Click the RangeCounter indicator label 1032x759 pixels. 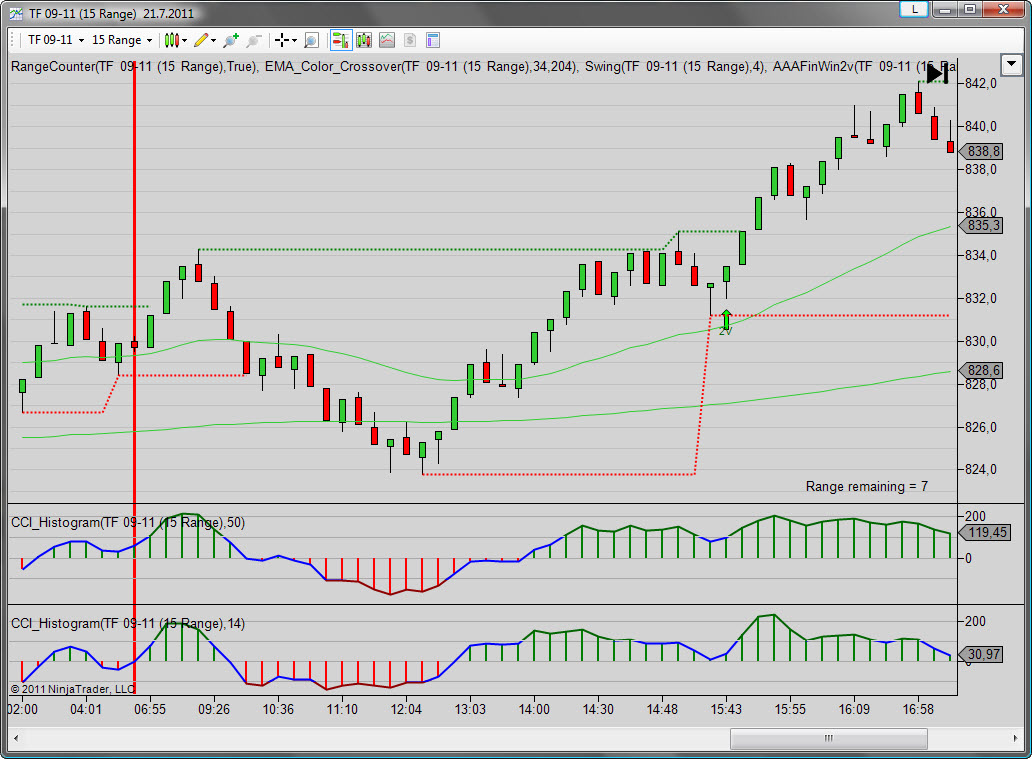[134, 66]
